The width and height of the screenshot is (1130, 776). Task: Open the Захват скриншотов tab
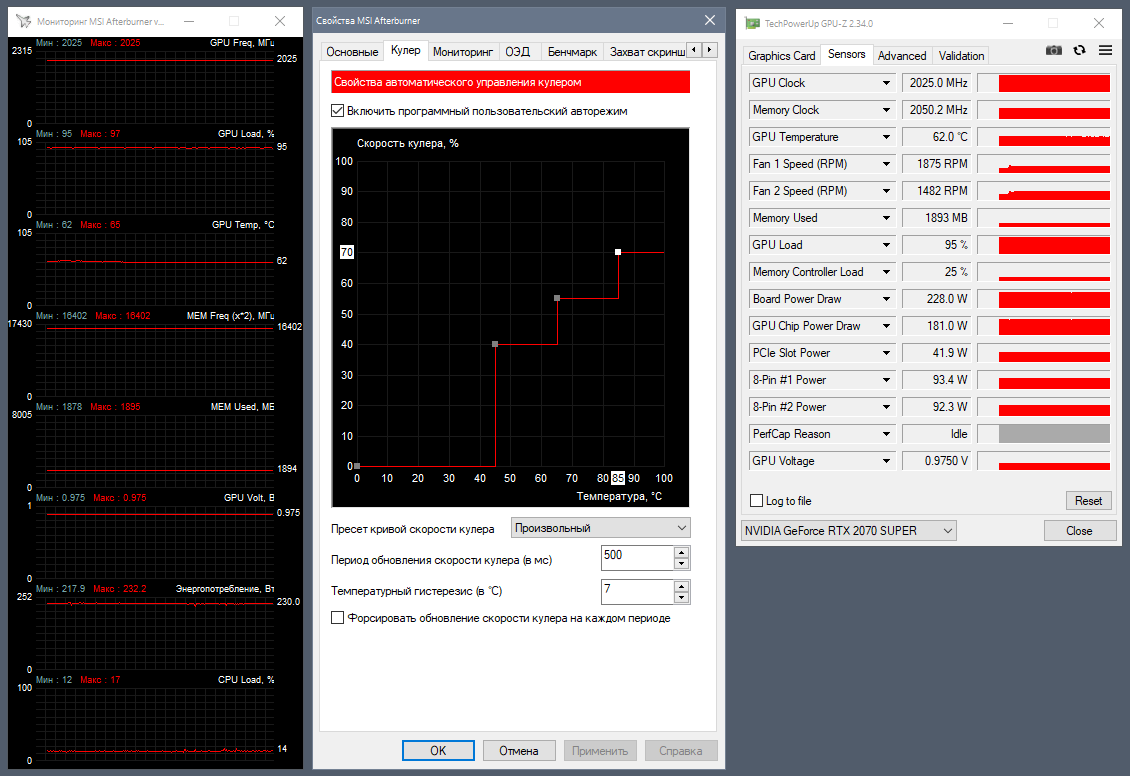[x=646, y=52]
